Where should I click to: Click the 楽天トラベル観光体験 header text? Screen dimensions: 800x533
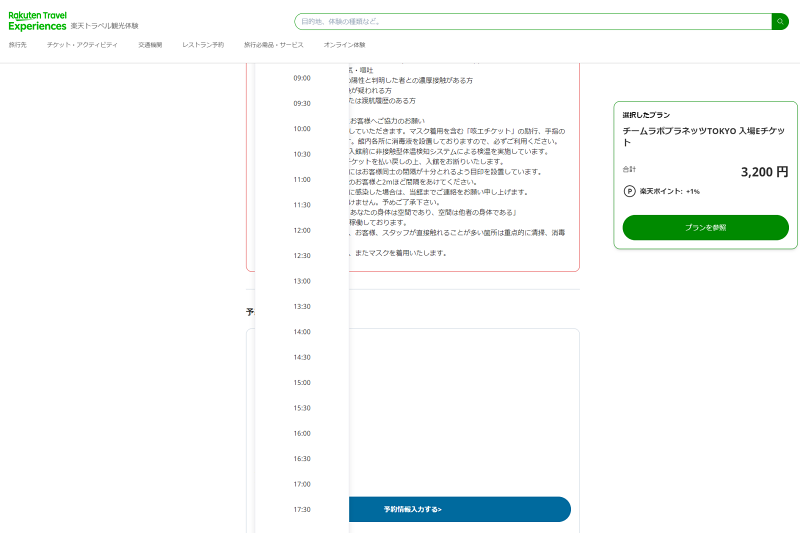point(104,26)
